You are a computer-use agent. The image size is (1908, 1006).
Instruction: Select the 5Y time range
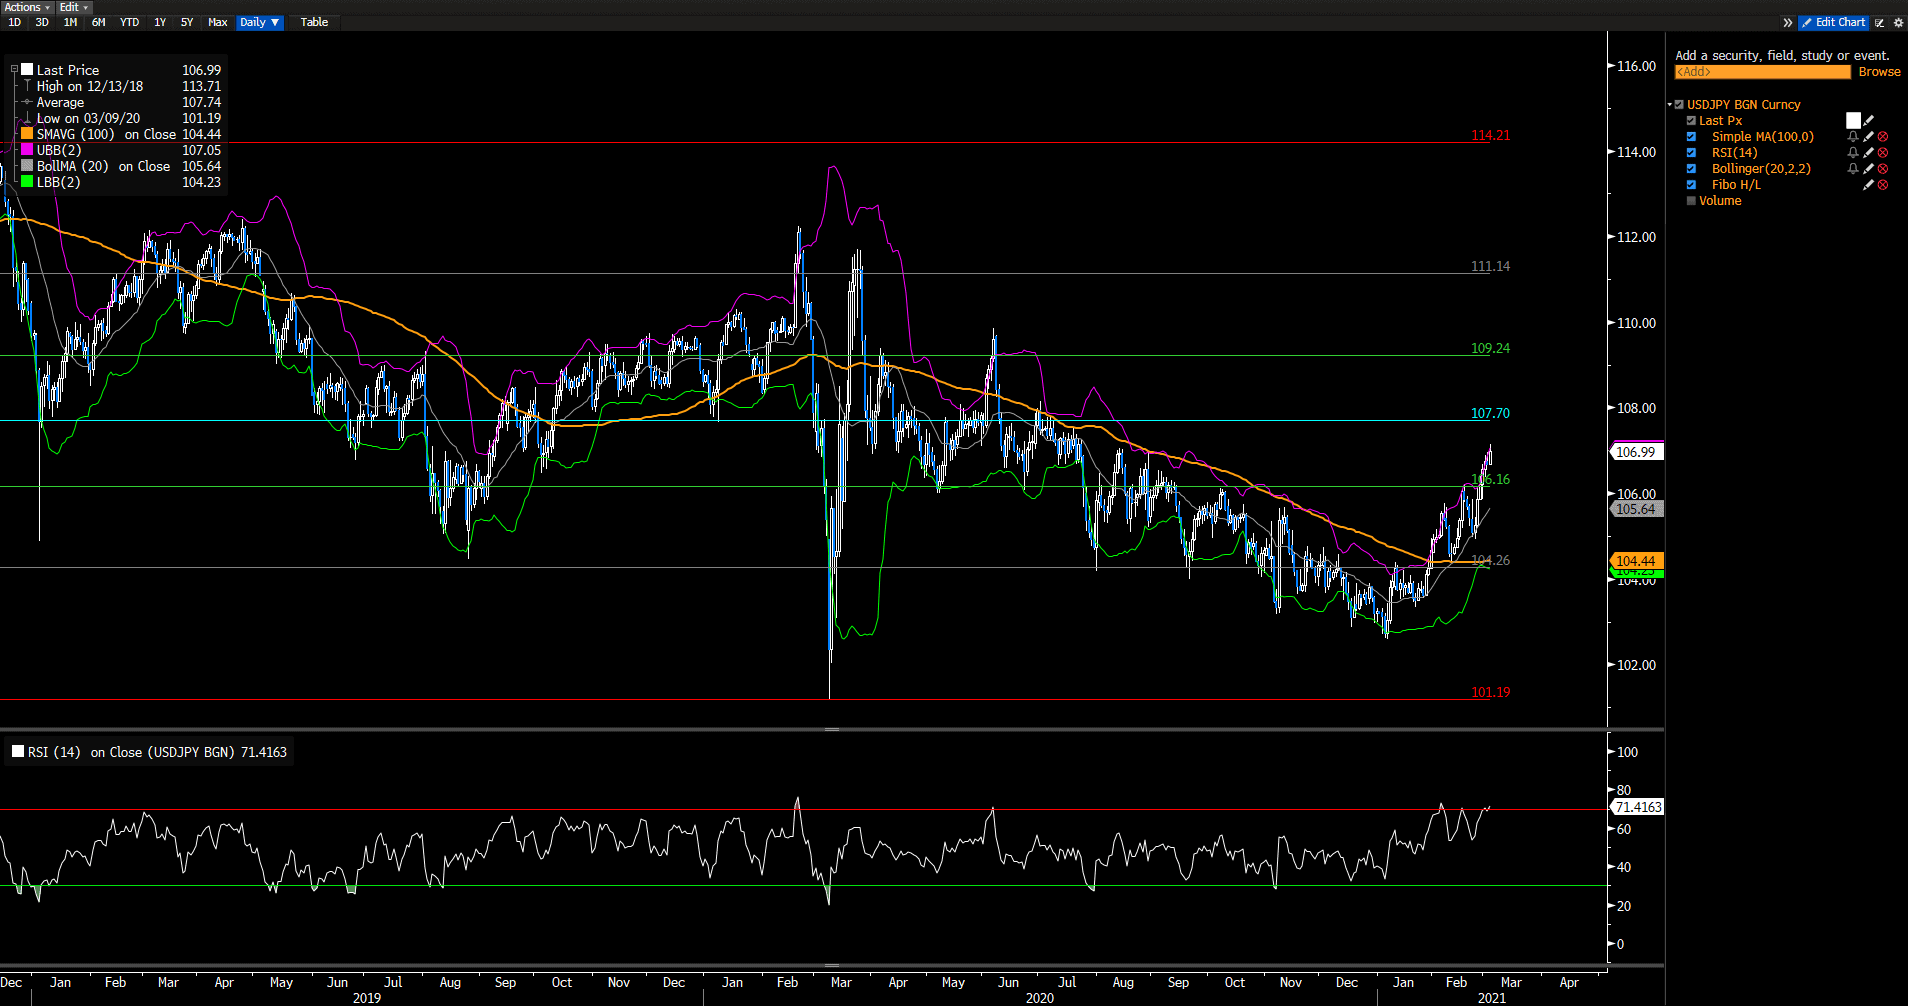click(x=187, y=22)
